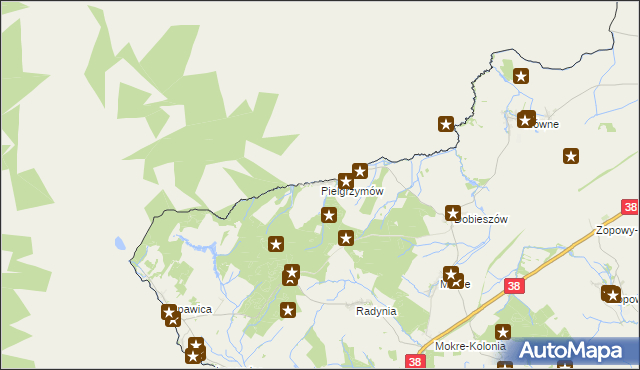The height and width of the screenshot is (370, 640).
Task: Click the Radynia village label
Action: point(376,311)
